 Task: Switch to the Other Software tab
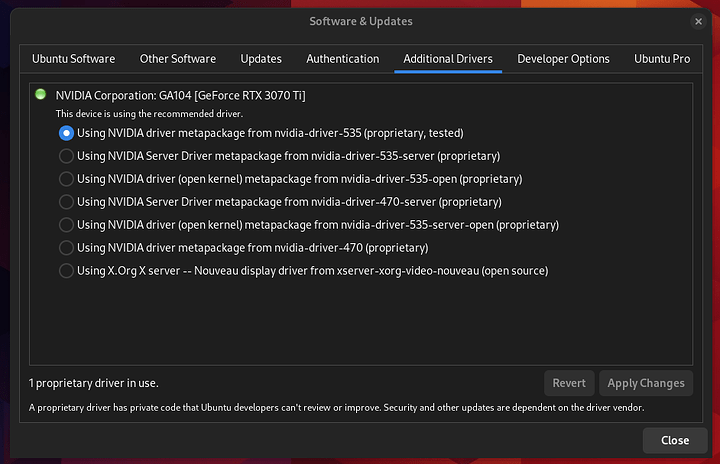click(x=178, y=59)
